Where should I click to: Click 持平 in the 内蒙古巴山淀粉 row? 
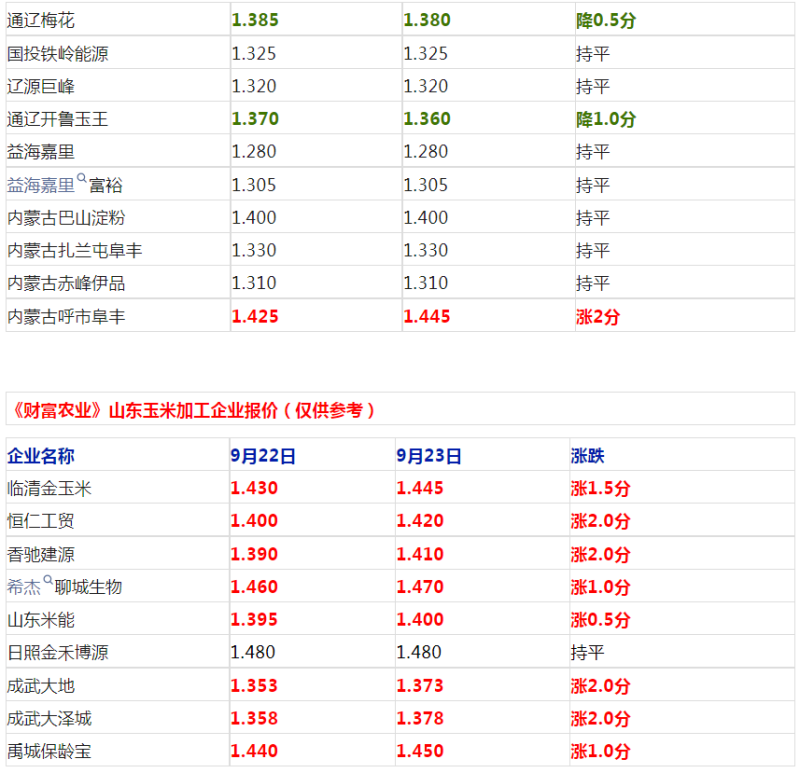593,218
